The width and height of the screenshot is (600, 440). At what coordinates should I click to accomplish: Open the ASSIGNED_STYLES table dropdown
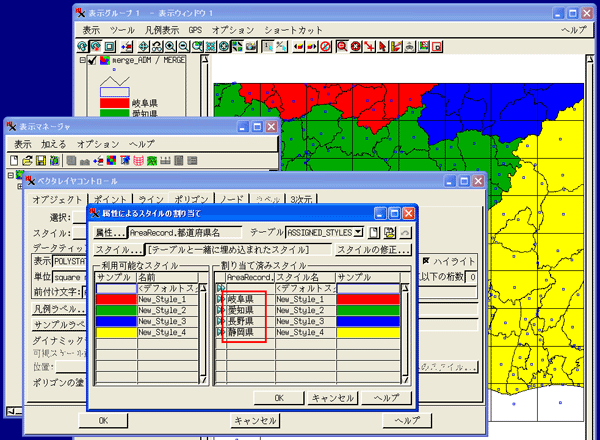click(358, 232)
